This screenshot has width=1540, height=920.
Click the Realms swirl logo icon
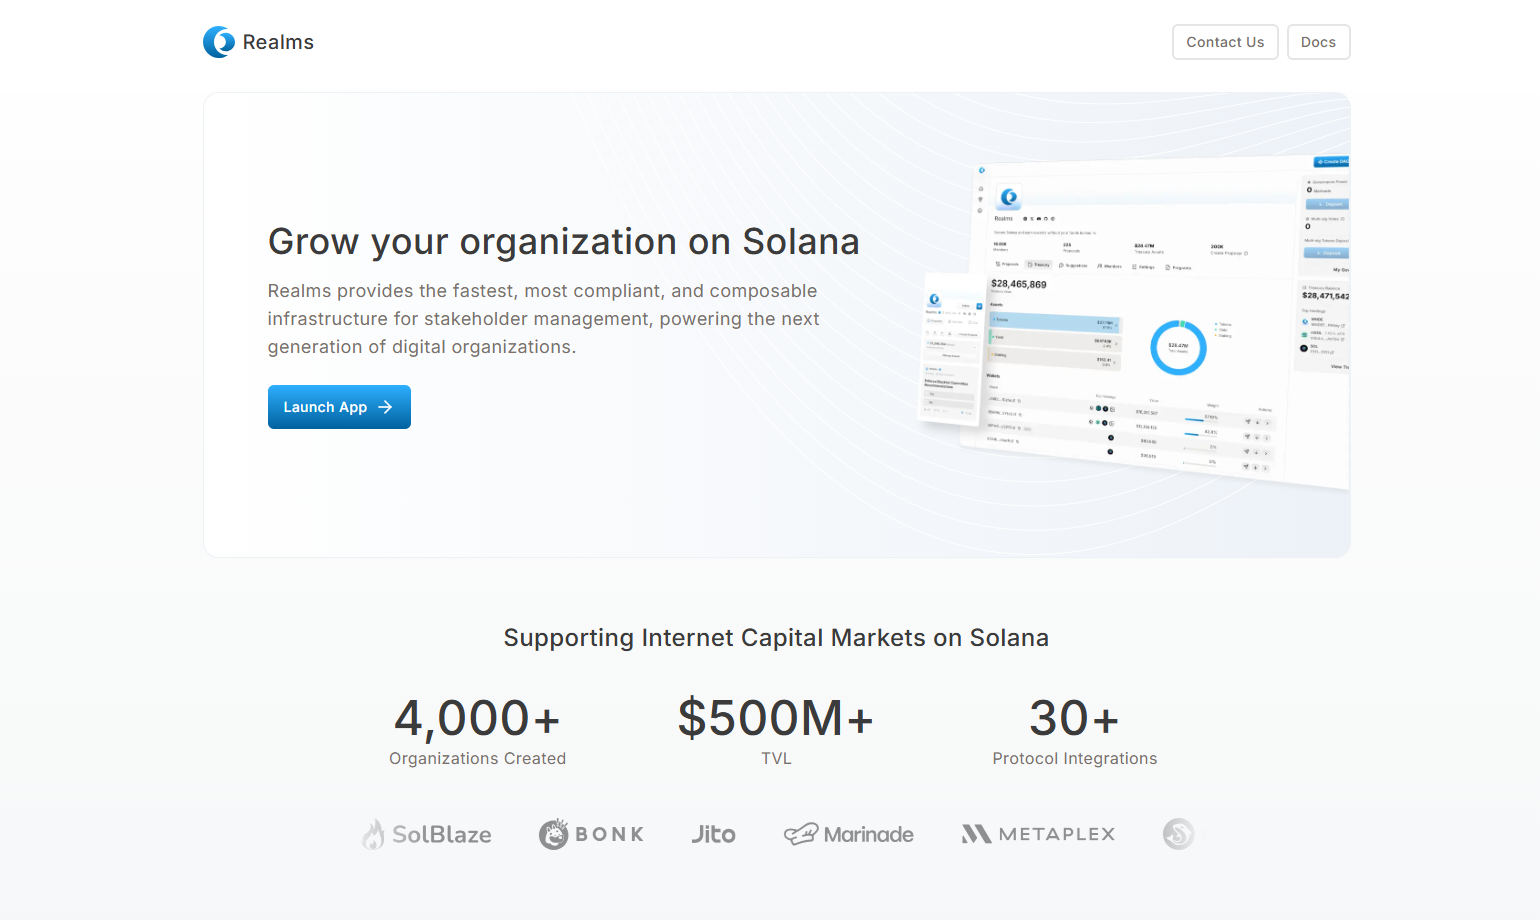pyautogui.click(x=219, y=42)
